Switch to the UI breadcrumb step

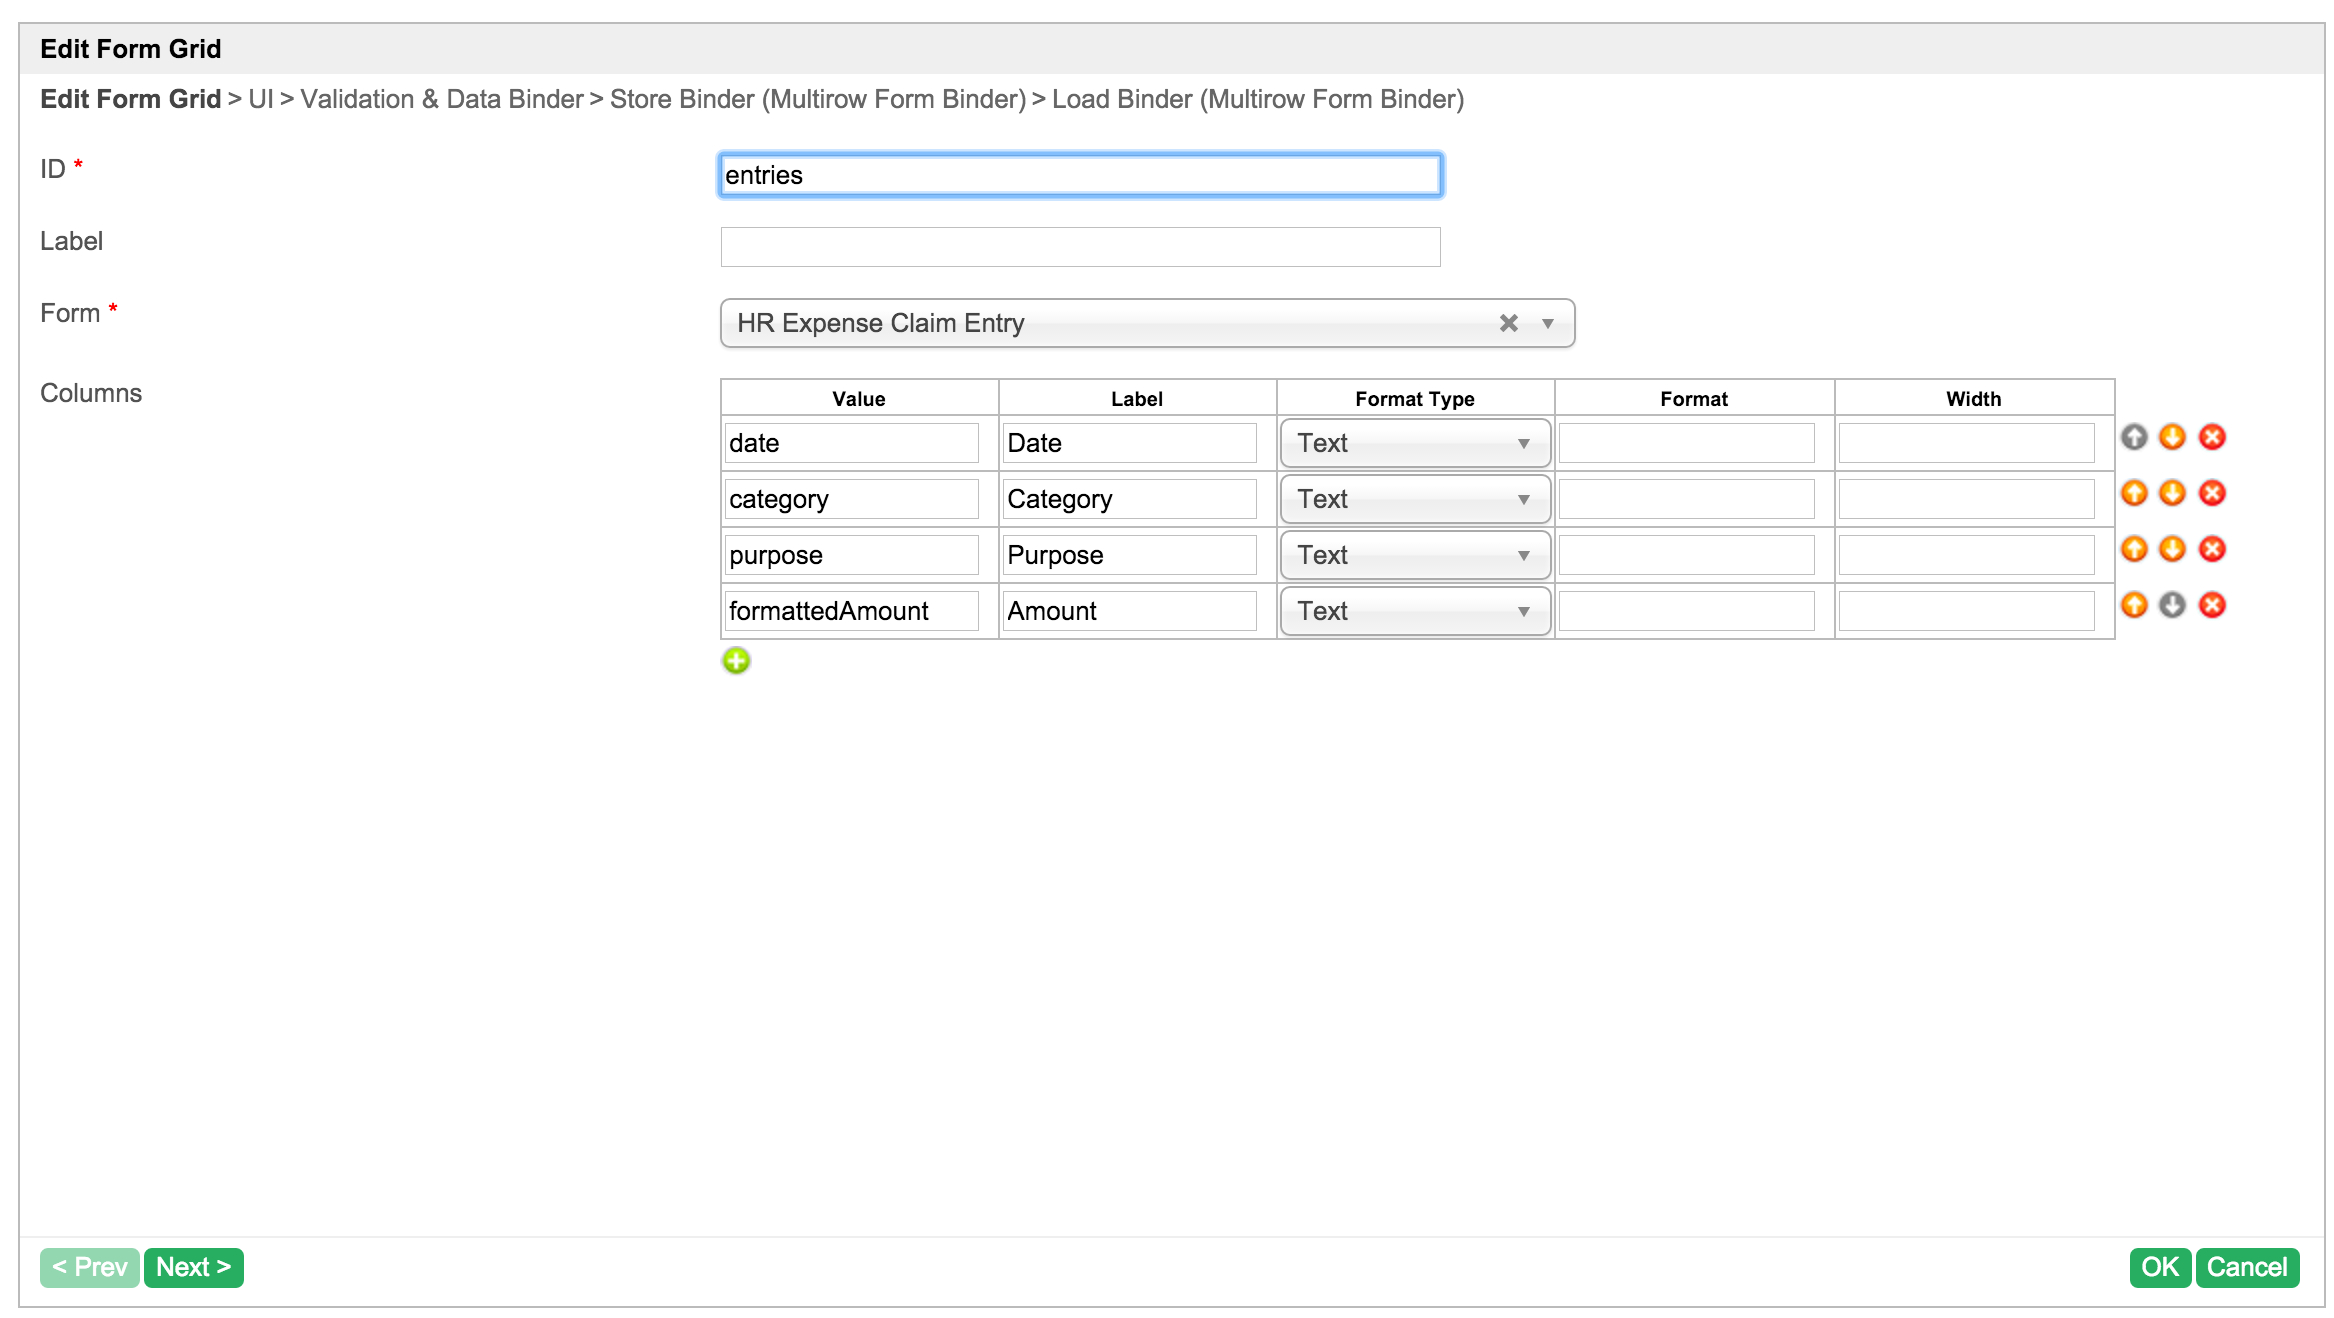(x=260, y=99)
